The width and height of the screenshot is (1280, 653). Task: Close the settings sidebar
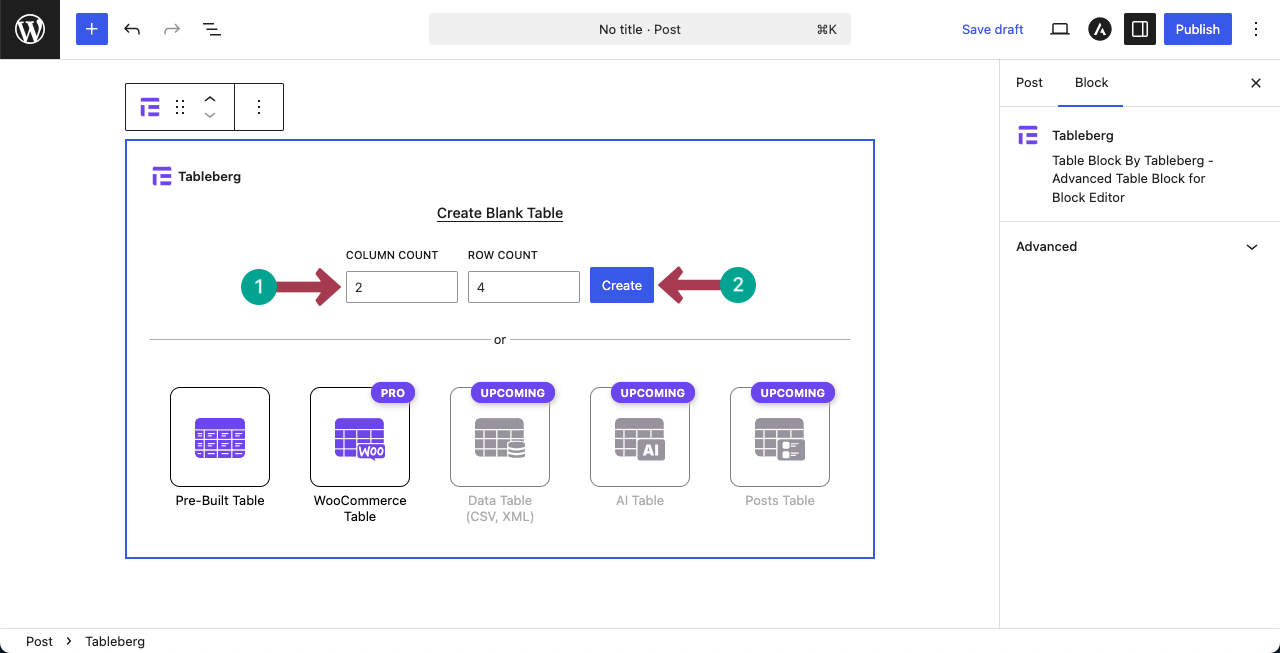click(1256, 83)
